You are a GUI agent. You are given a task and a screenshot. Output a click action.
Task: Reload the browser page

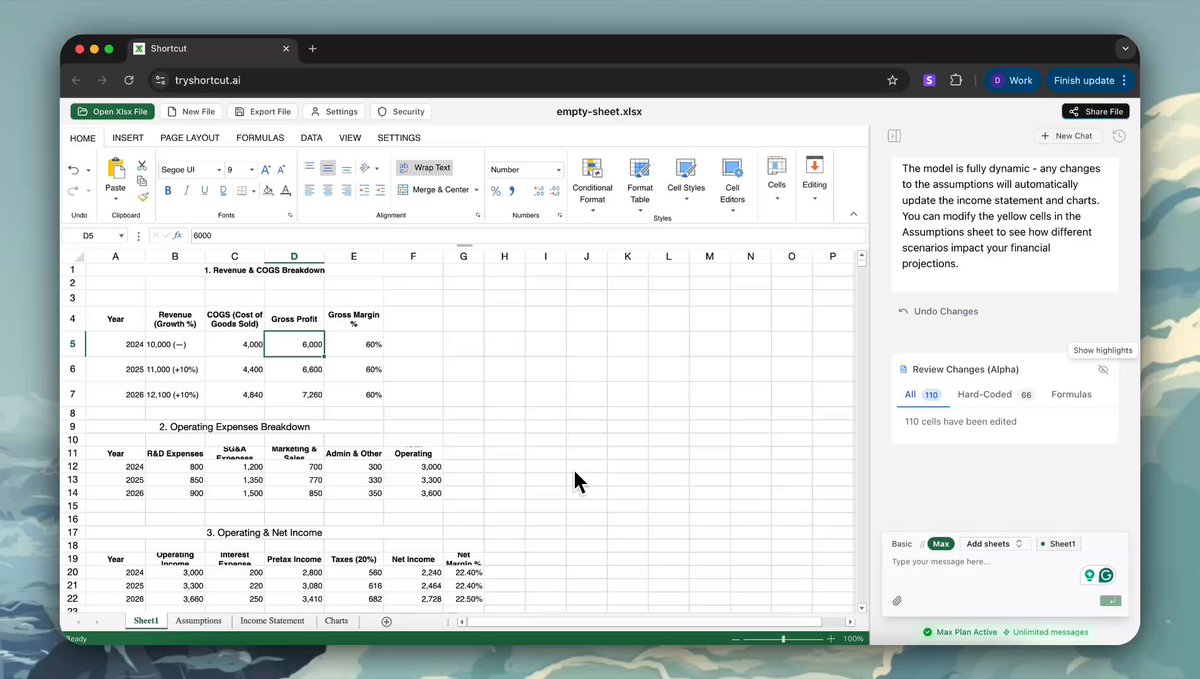[129, 80]
